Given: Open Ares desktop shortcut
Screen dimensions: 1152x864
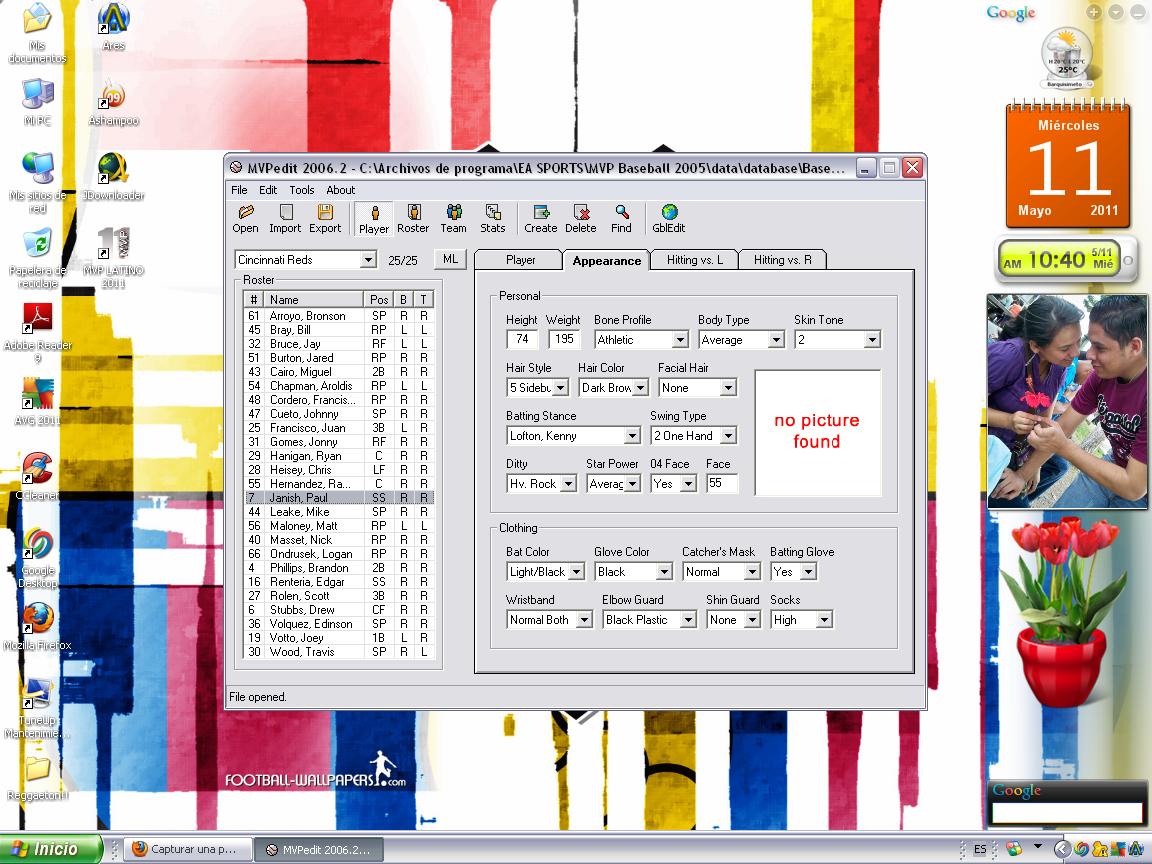Looking at the screenshot, I should coord(114,27).
